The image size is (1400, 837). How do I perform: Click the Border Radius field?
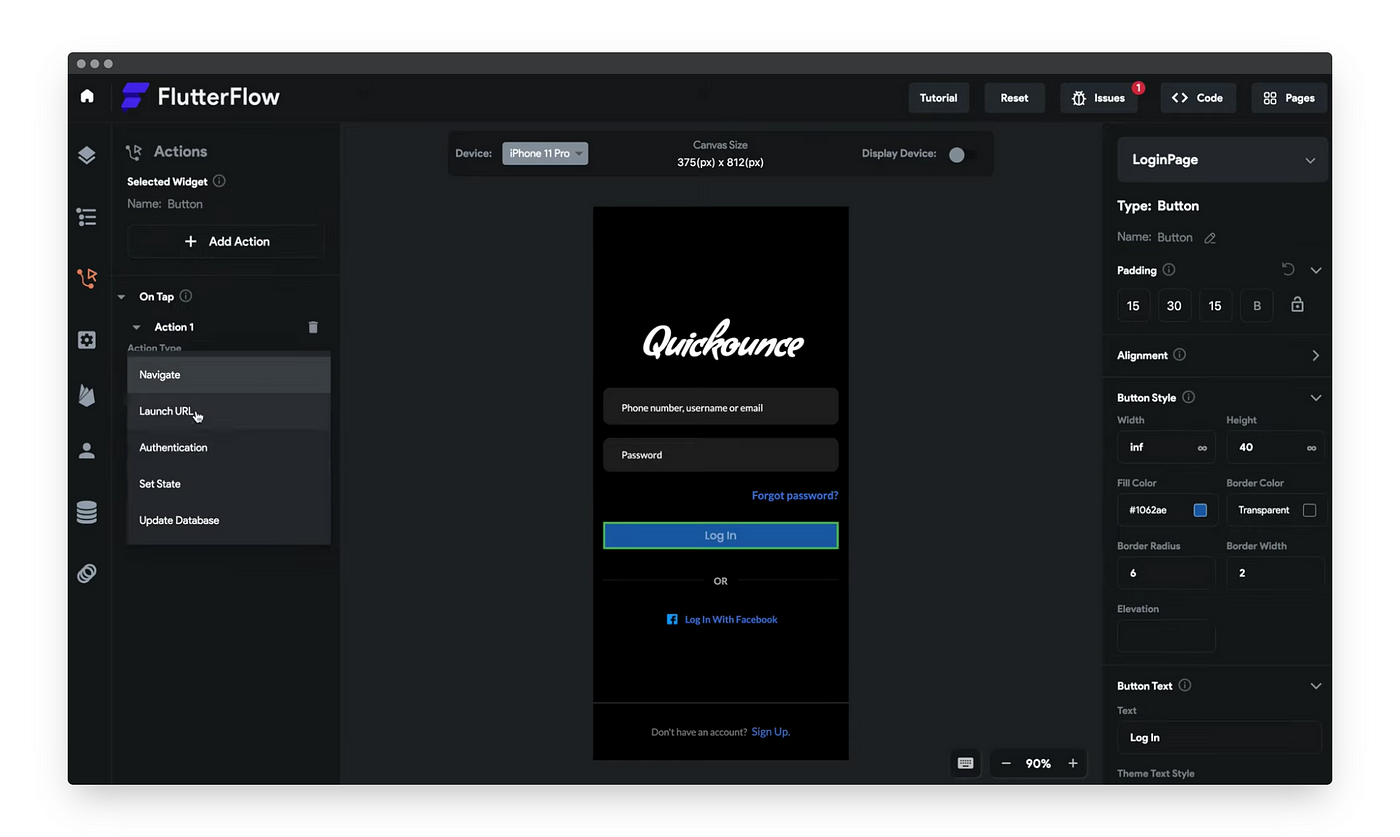point(1166,573)
